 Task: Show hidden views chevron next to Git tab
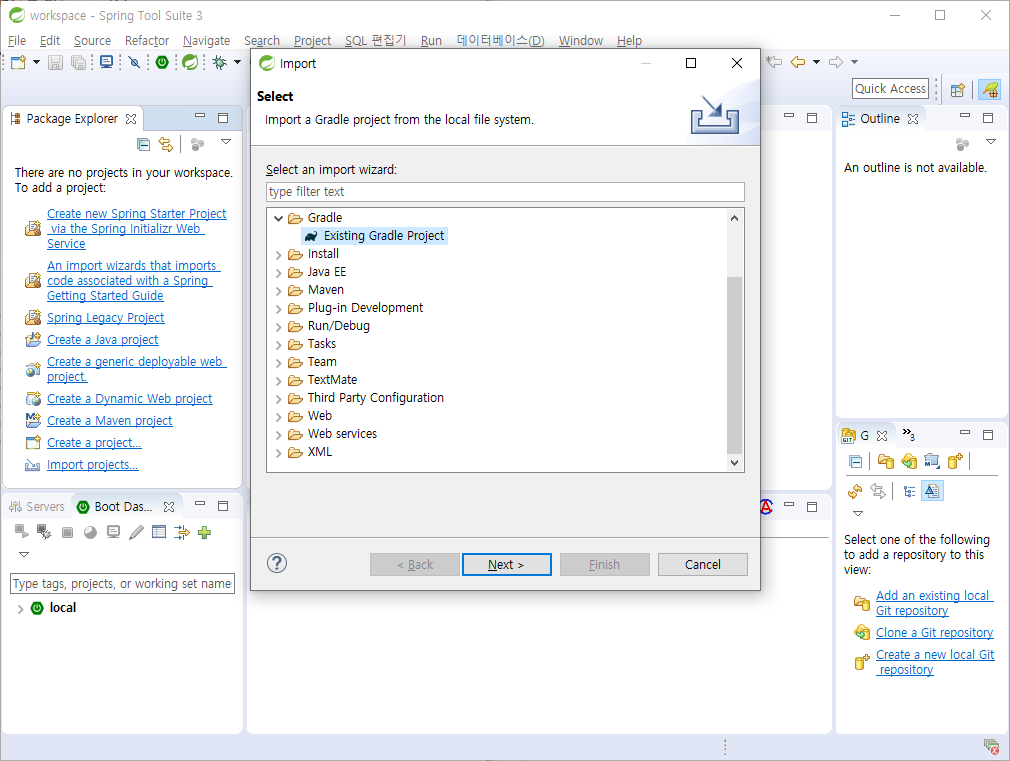point(908,434)
